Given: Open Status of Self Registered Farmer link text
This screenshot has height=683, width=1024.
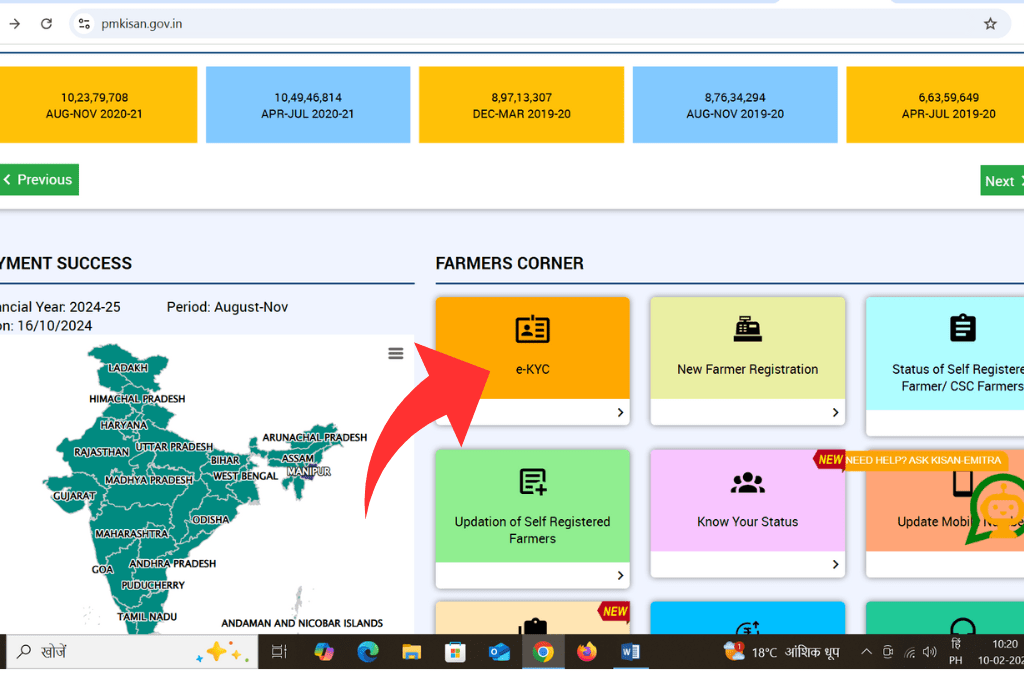Looking at the screenshot, I should pyautogui.click(x=957, y=378).
